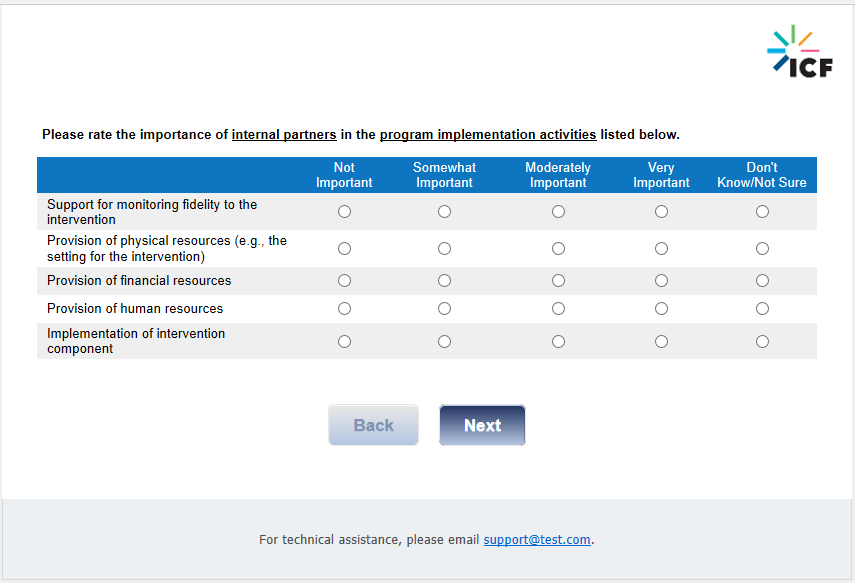Choose Don't Know/Not Sure for physical resources
Image resolution: width=855 pixels, height=583 pixels.
762,248
